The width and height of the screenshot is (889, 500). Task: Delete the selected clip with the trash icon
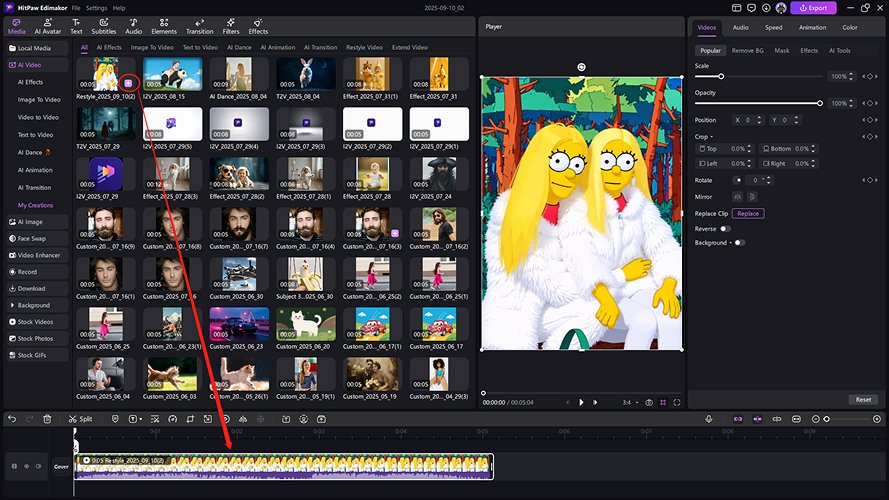coord(47,419)
